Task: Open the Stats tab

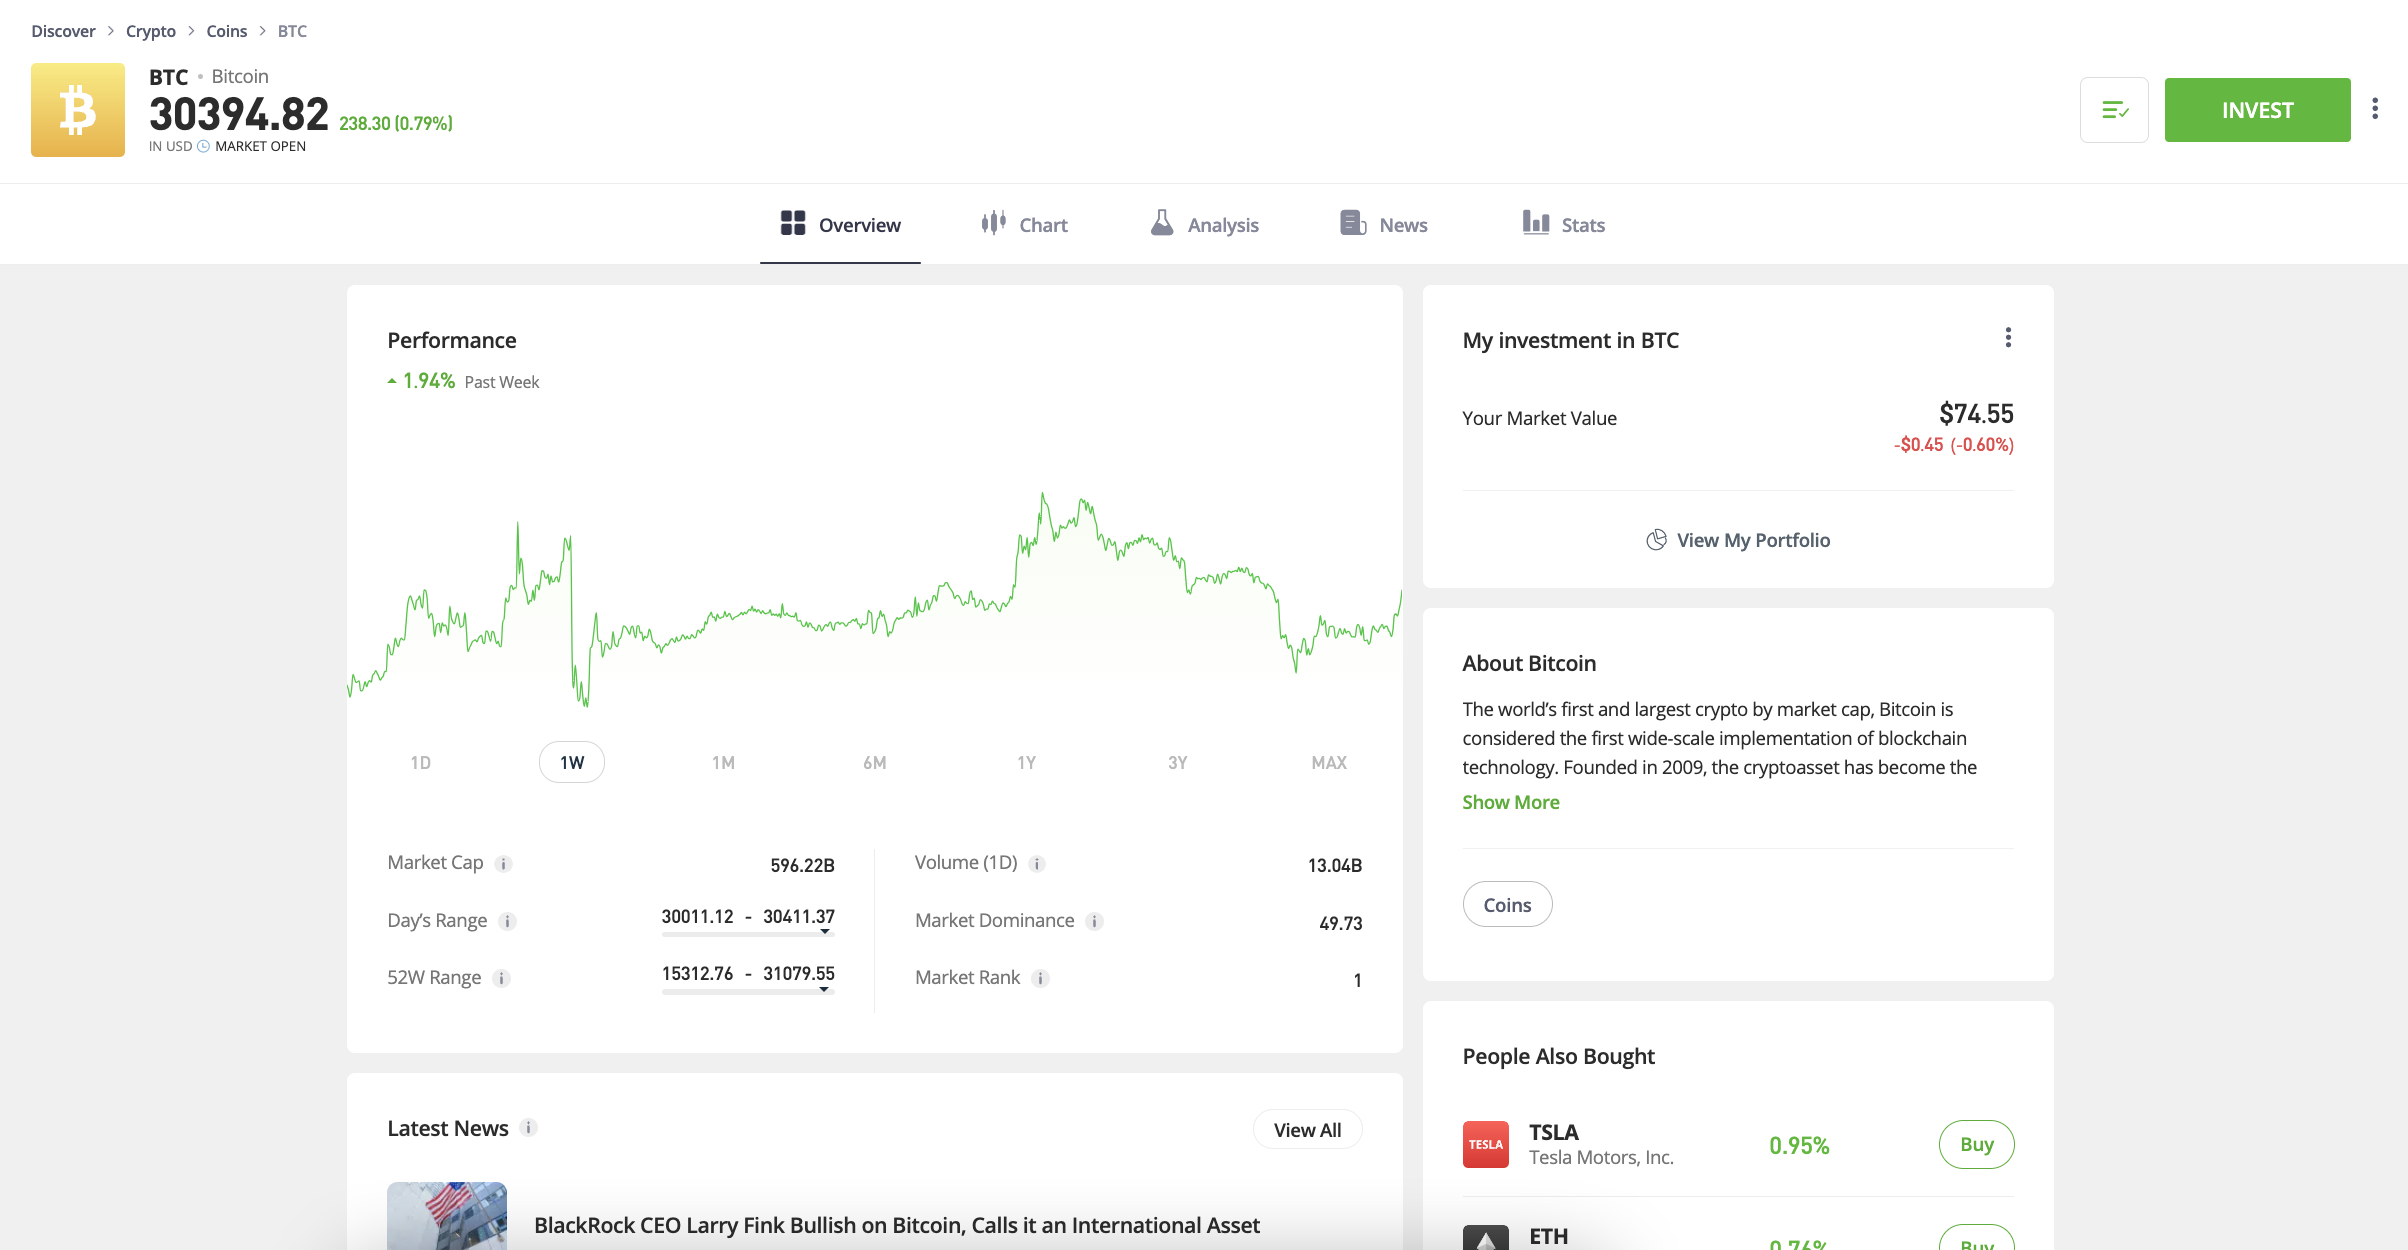Action: (x=1564, y=224)
